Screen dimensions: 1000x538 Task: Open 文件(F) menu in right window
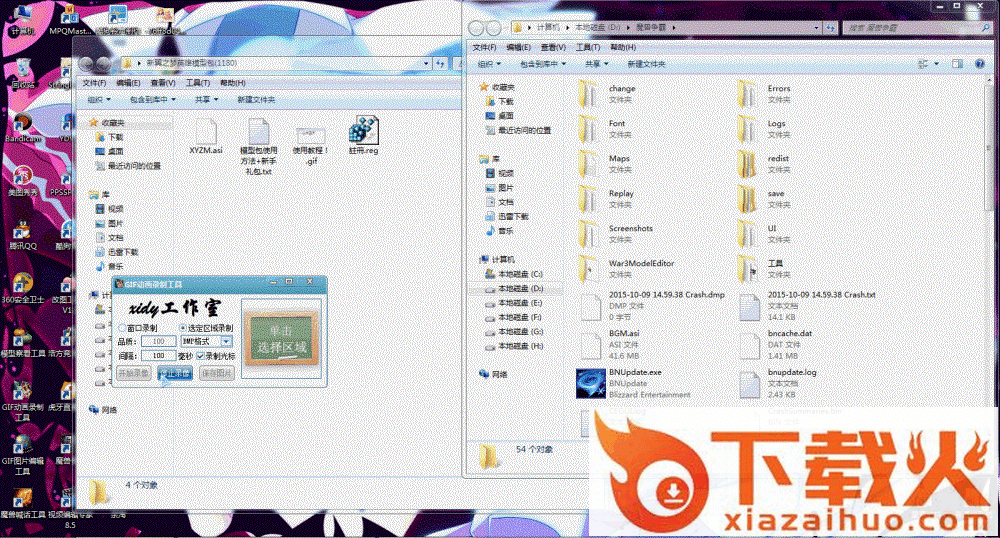485,47
